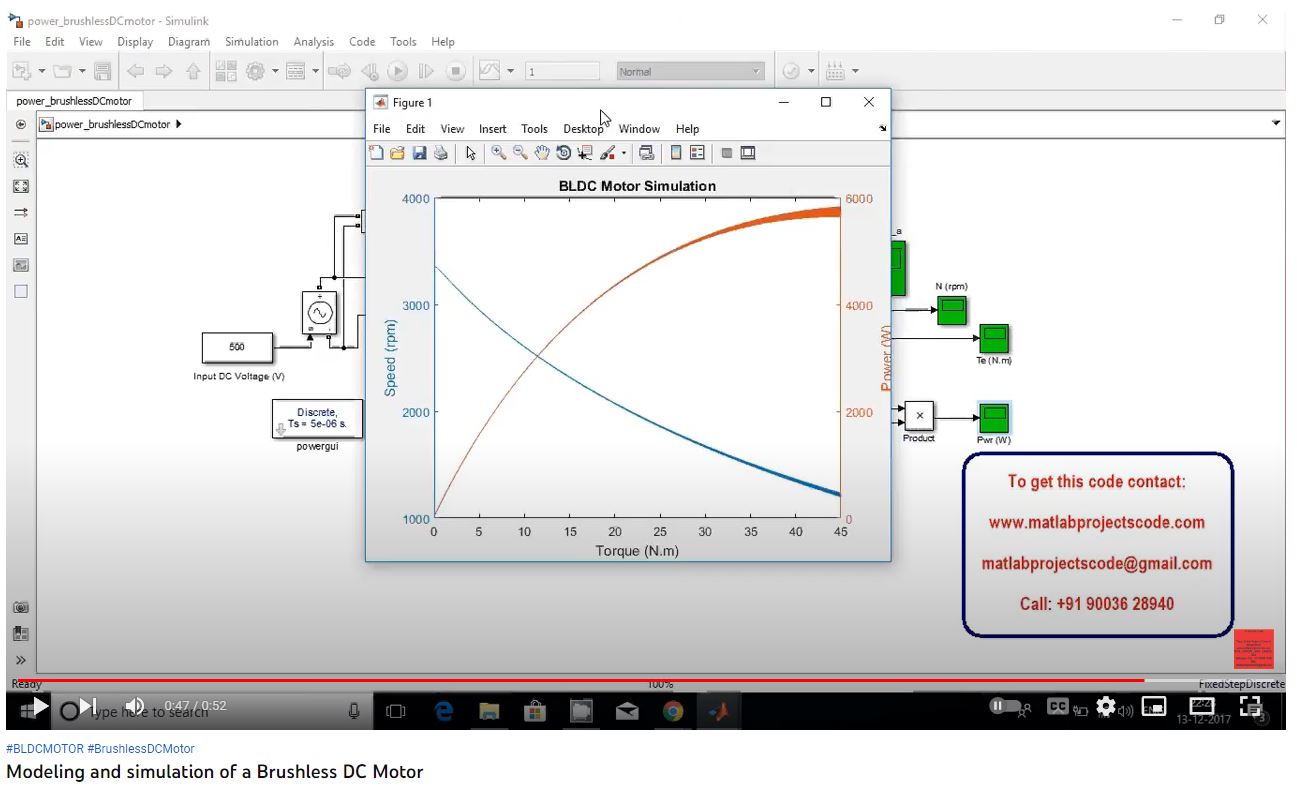Click the #BLDCMOTOR hashtag link
The image size is (1297, 791).
pyautogui.click(x=44, y=749)
